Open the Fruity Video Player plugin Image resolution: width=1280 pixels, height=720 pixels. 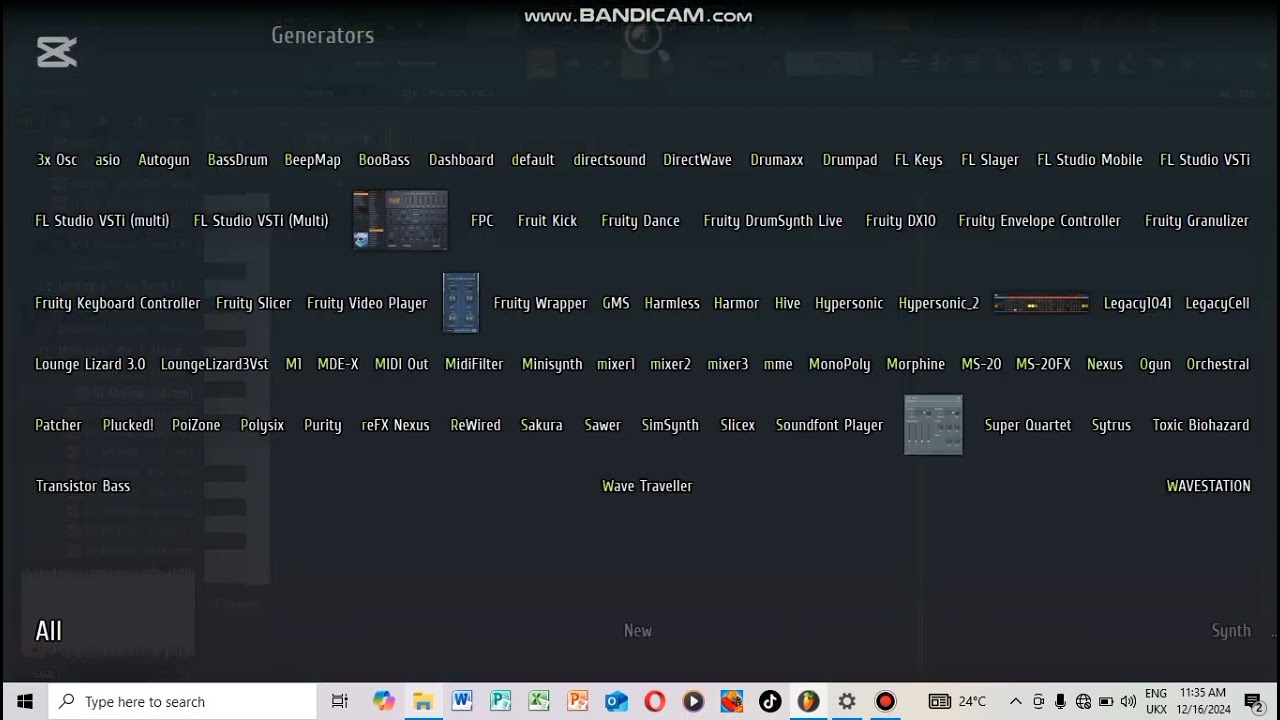point(367,303)
